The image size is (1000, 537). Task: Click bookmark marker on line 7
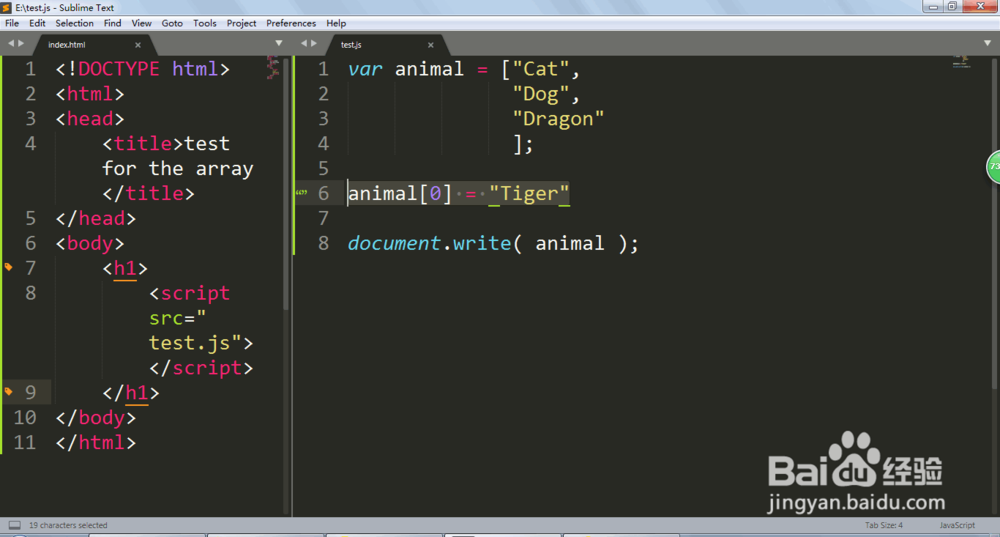pyautogui.click(x=8, y=267)
